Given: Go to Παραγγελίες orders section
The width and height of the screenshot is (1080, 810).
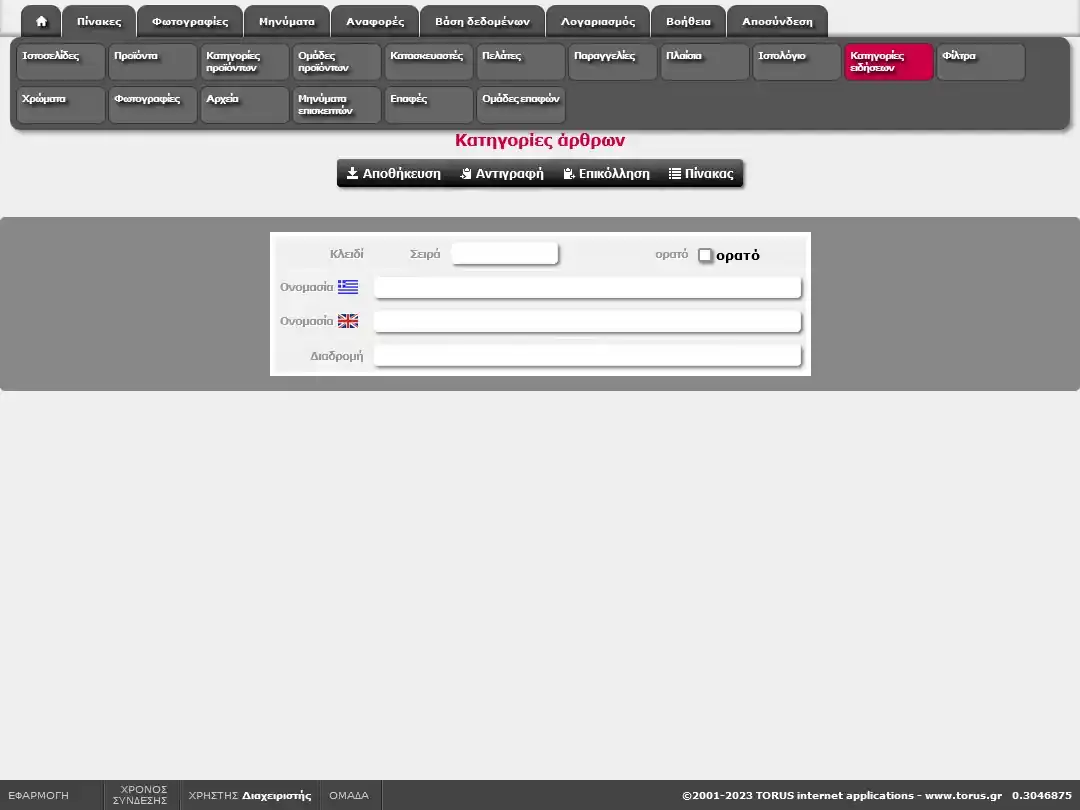Looking at the screenshot, I should click(x=612, y=62).
